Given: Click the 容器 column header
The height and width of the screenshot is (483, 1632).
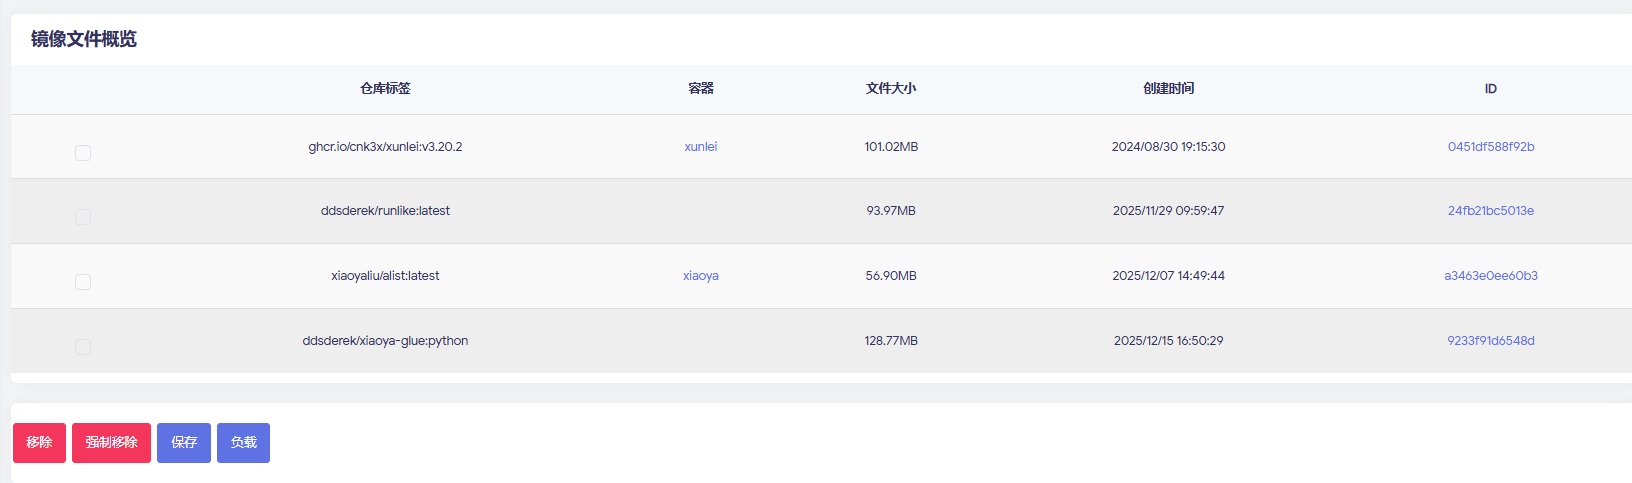Looking at the screenshot, I should pos(700,89).
